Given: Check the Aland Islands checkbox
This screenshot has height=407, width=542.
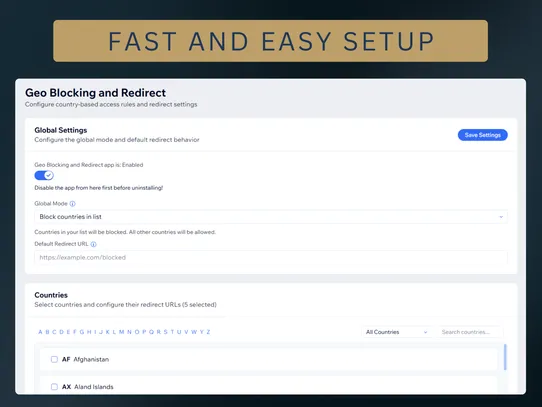Looking at the screenshot, I should (54, 387).
